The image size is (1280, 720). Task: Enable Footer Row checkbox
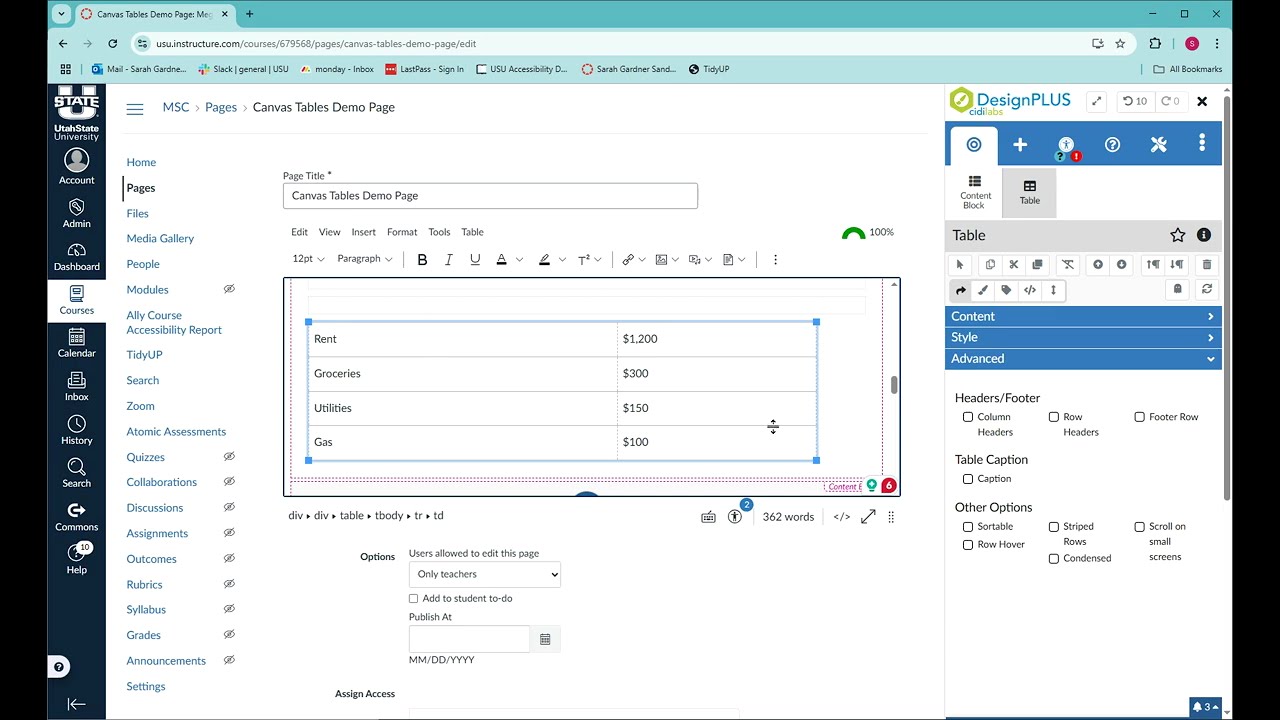pos(1140,417)
